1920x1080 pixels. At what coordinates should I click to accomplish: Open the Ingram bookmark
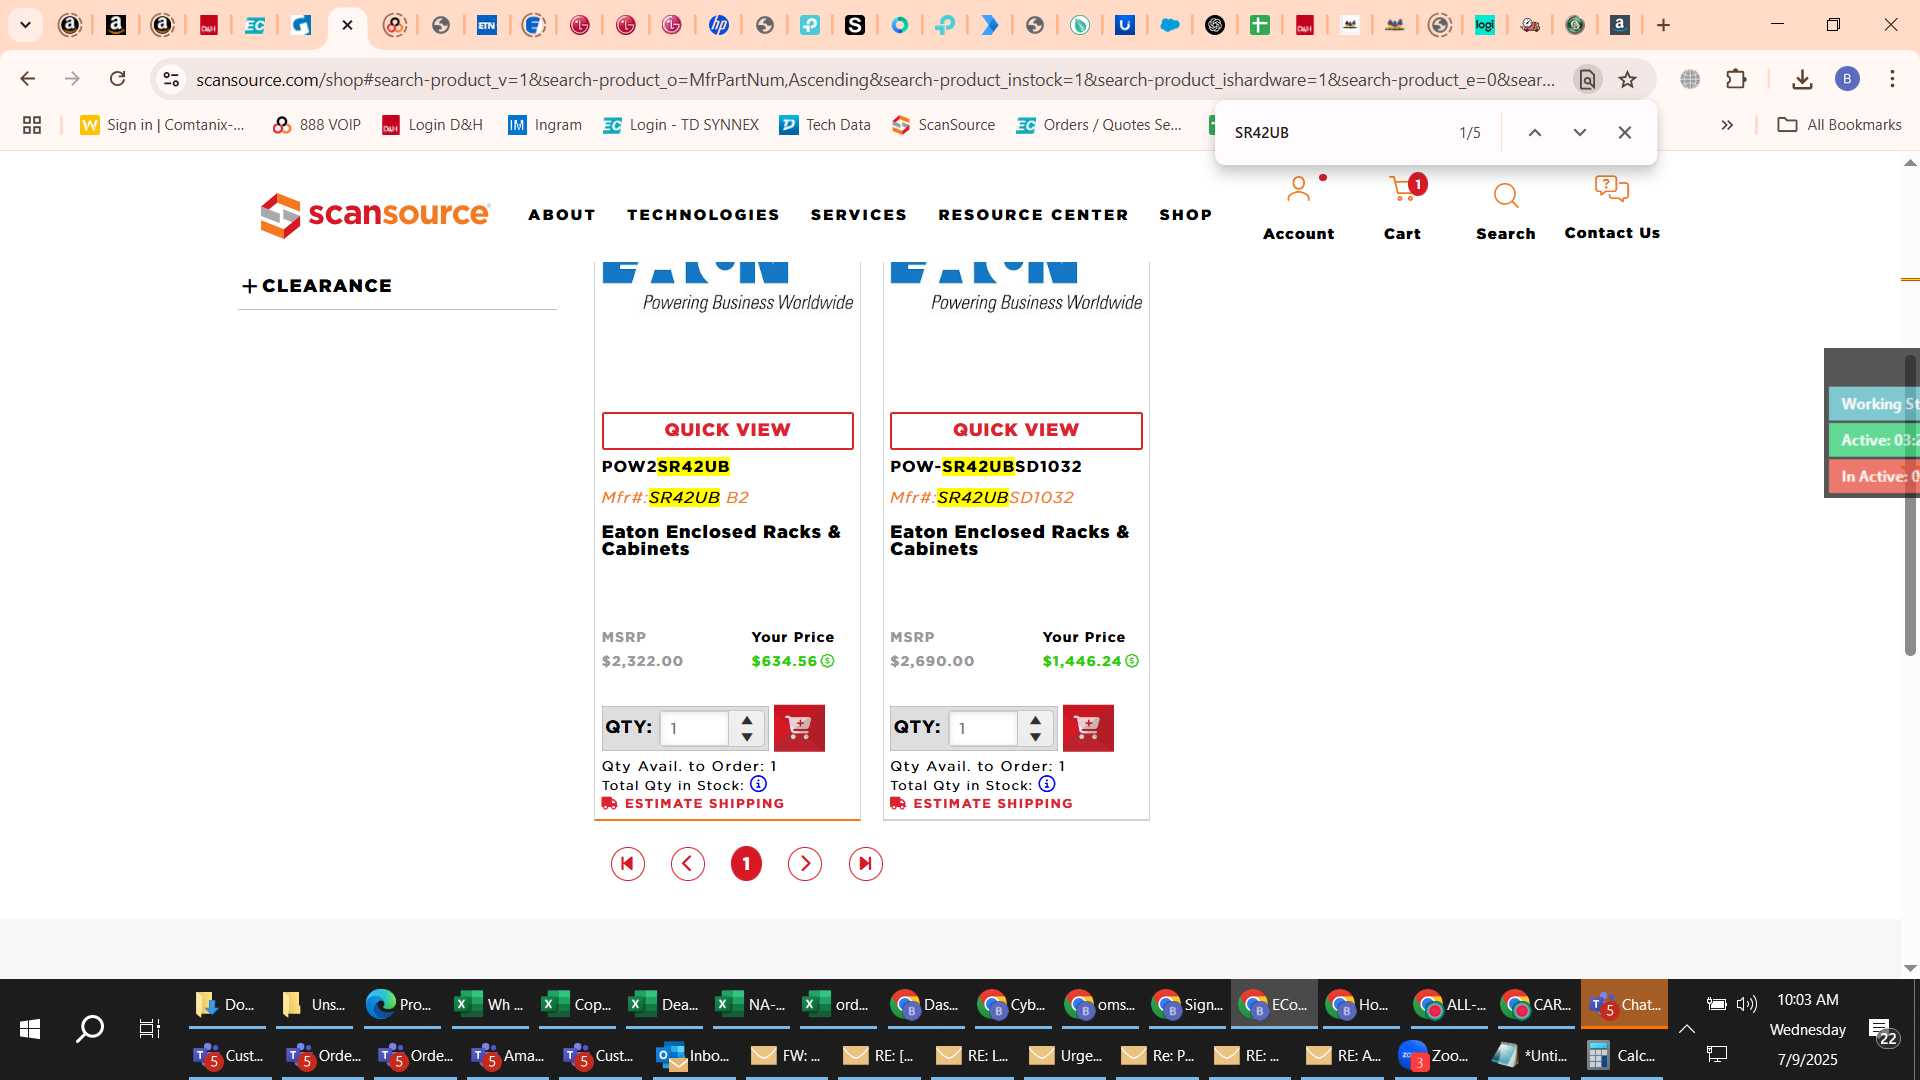[x=545, y=125]
